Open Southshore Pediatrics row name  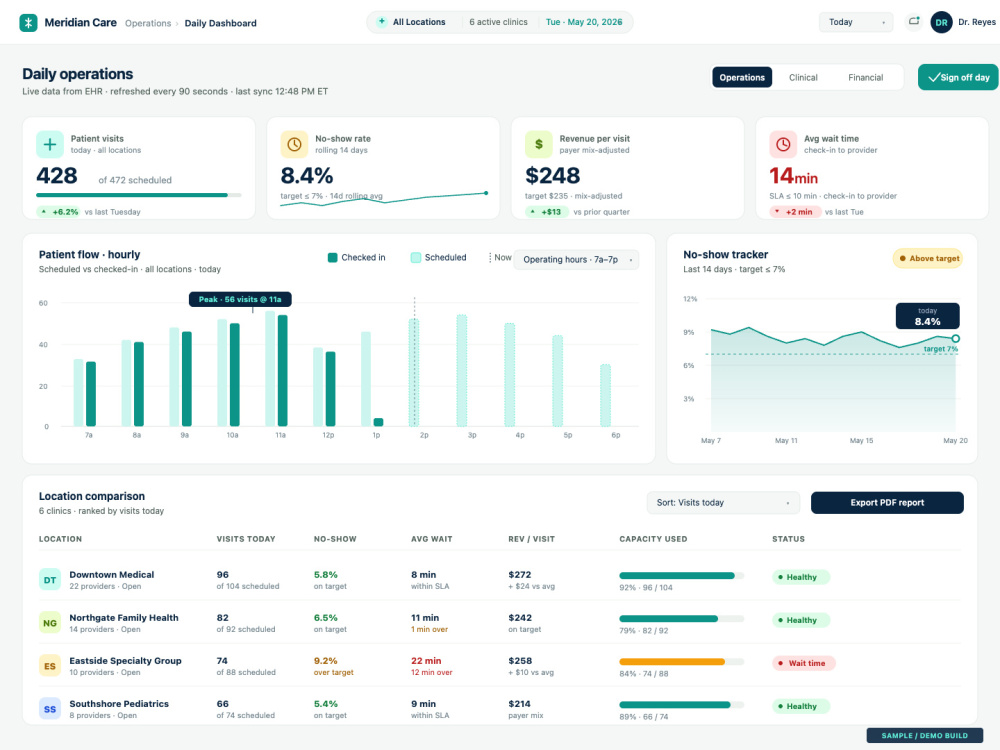point(119,703)
